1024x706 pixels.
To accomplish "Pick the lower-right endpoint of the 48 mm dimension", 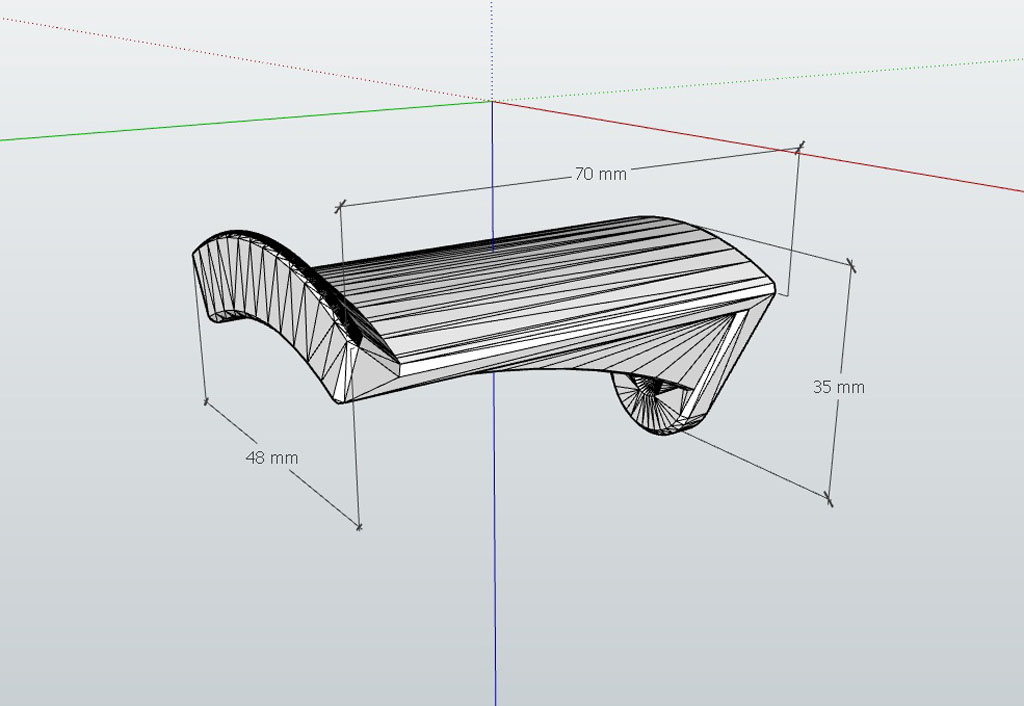I will 359,525.
